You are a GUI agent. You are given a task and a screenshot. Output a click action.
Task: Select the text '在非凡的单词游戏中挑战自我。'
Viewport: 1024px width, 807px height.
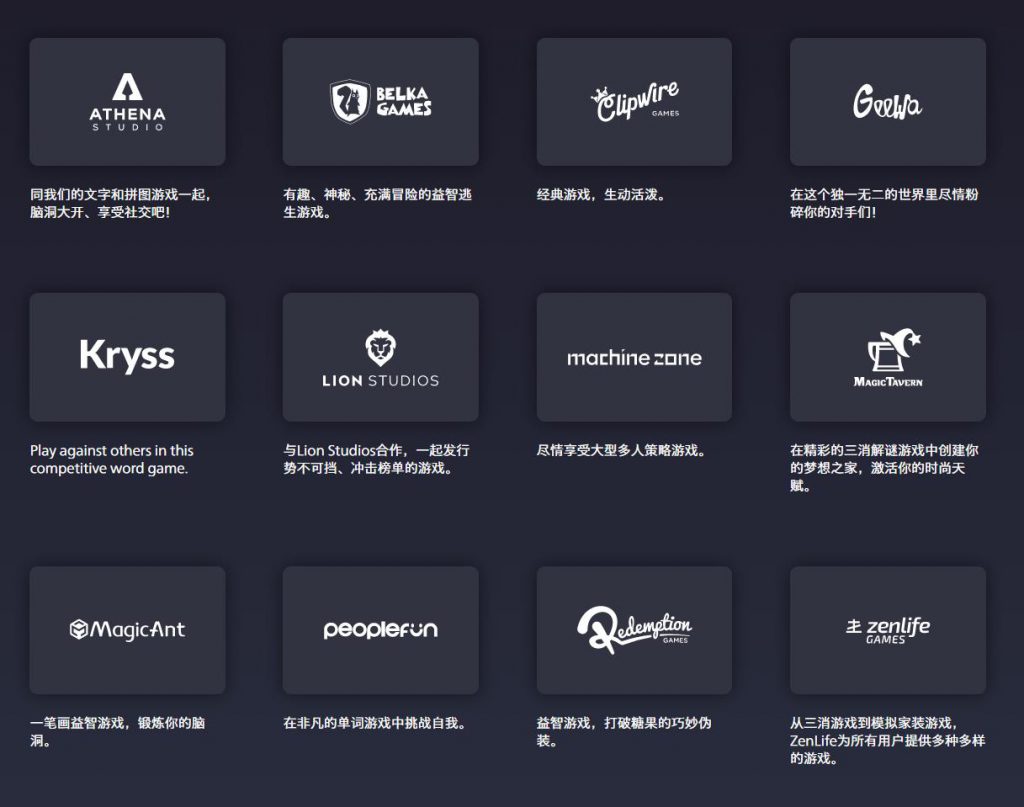(374, 723)
